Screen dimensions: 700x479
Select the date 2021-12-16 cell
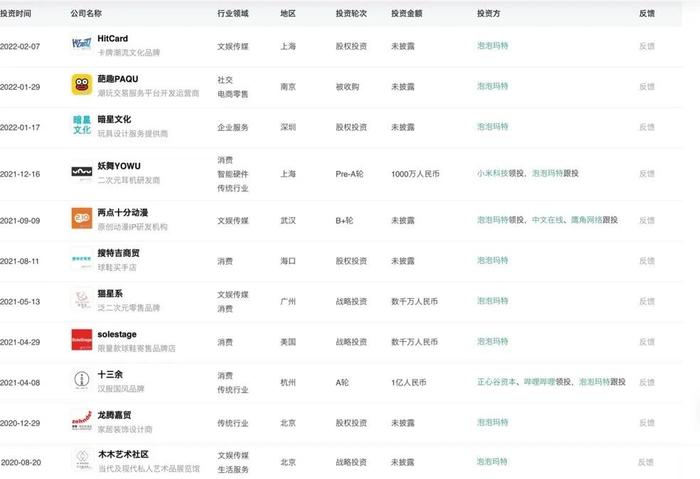pos(20,174)
